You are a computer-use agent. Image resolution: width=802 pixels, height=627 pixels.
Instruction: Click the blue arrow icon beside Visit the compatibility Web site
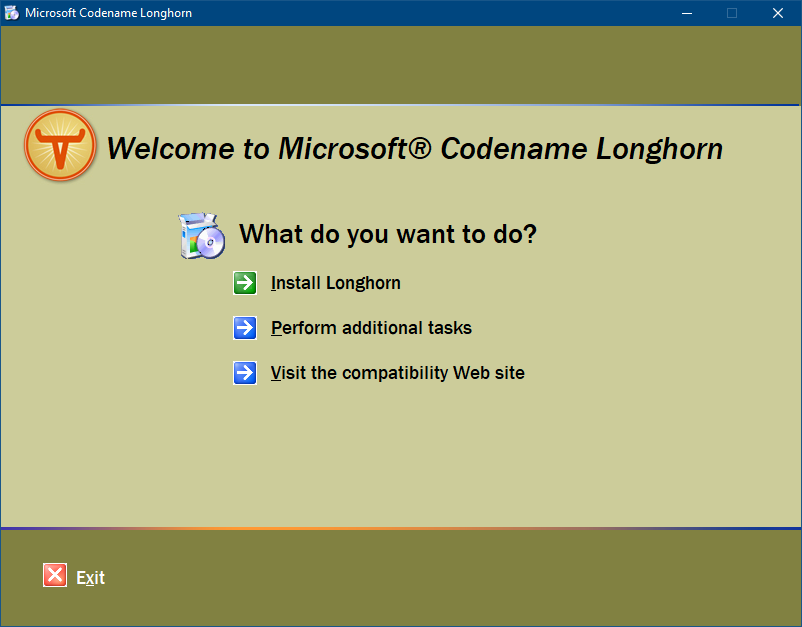point(245,373)
